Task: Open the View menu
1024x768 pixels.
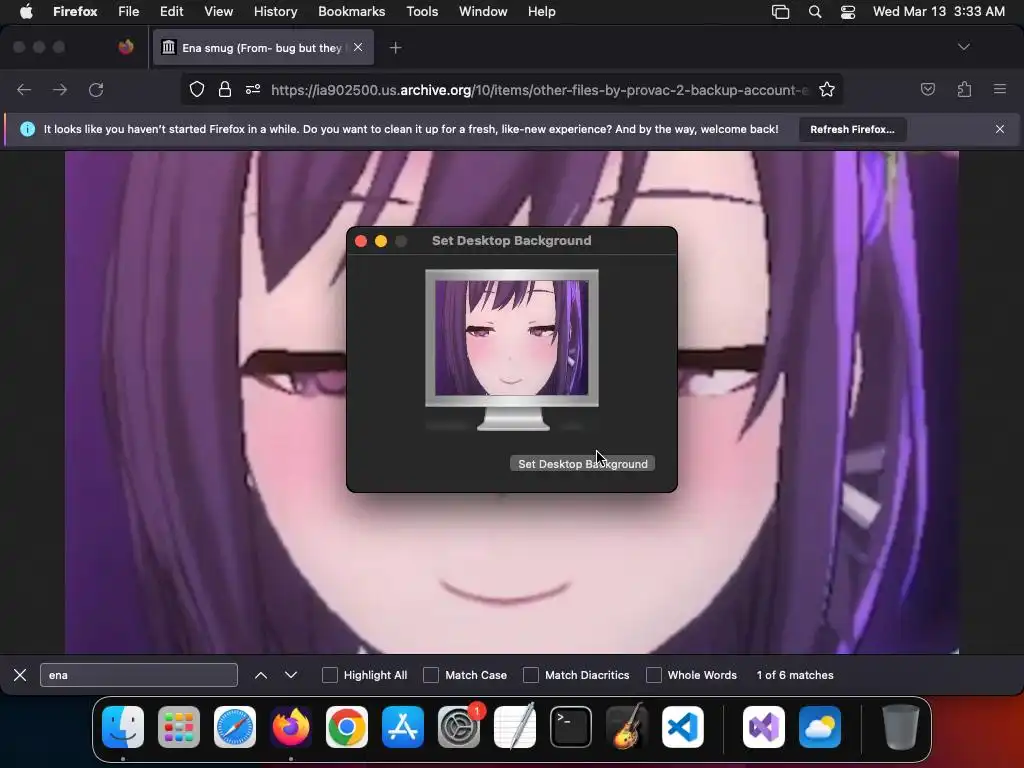Action: tap(219, 12)
